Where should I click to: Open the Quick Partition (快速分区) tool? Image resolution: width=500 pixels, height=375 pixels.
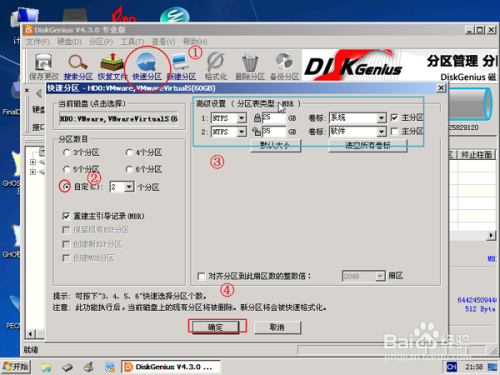(x=147, y=67)
